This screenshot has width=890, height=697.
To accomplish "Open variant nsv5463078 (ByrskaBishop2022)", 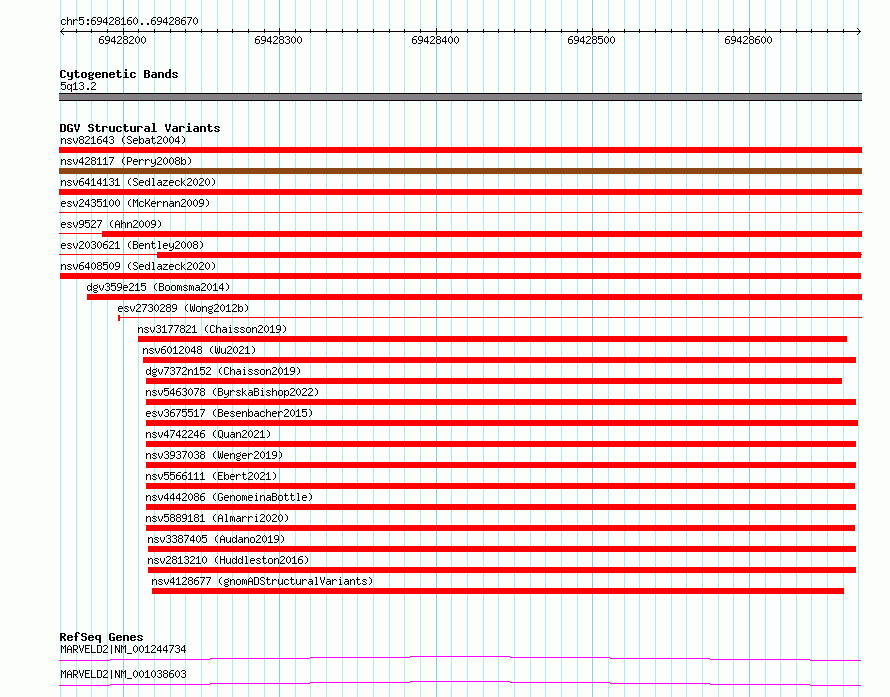I will tap(232, 392).
